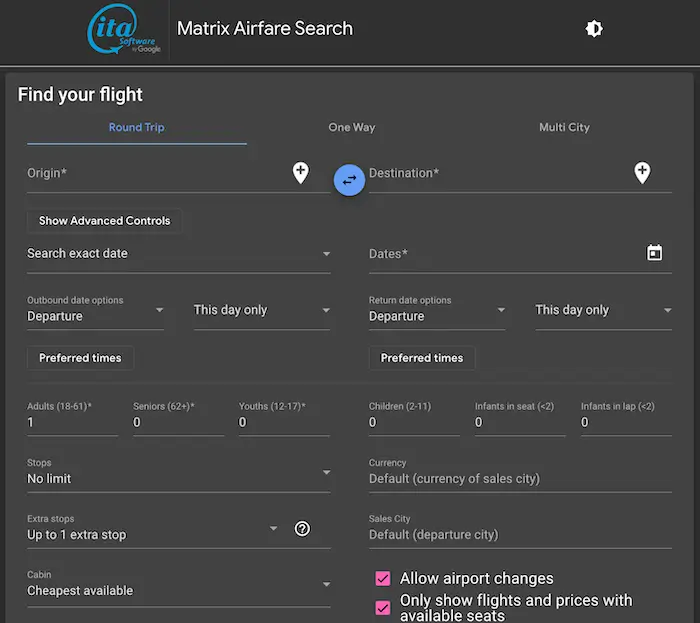
Task: Click the Find your flight heading
Action: point(80,95)
